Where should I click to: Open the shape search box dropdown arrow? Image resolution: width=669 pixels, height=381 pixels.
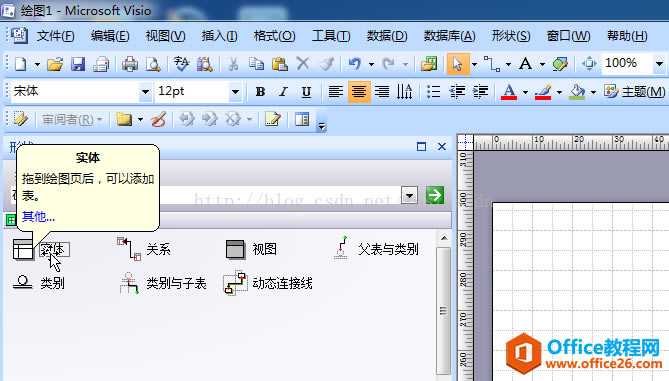(x=409, y=196)
